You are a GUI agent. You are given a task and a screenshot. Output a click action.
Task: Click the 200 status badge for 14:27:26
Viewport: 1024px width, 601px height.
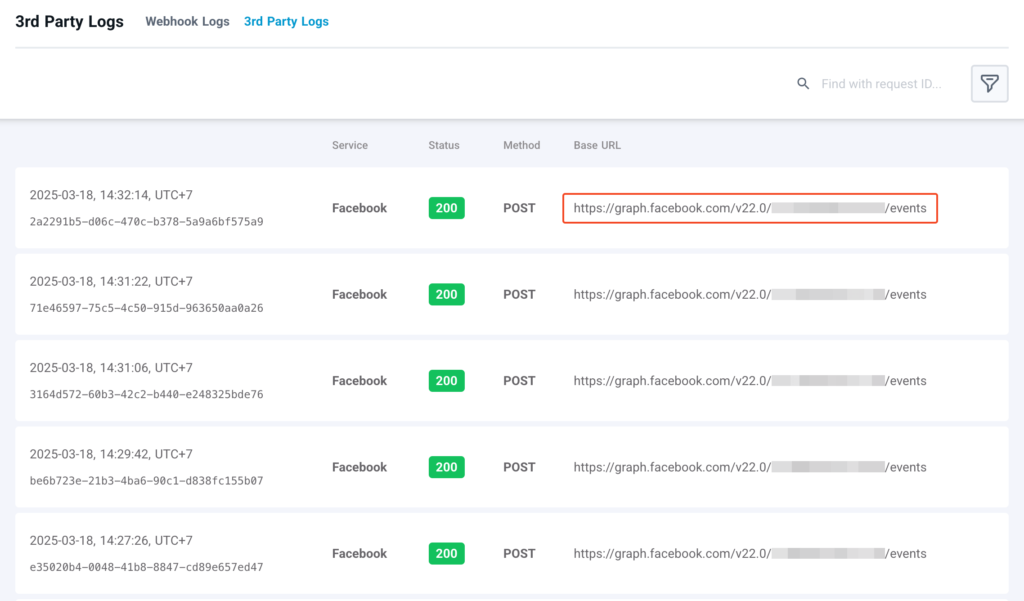tap(447, 553)
